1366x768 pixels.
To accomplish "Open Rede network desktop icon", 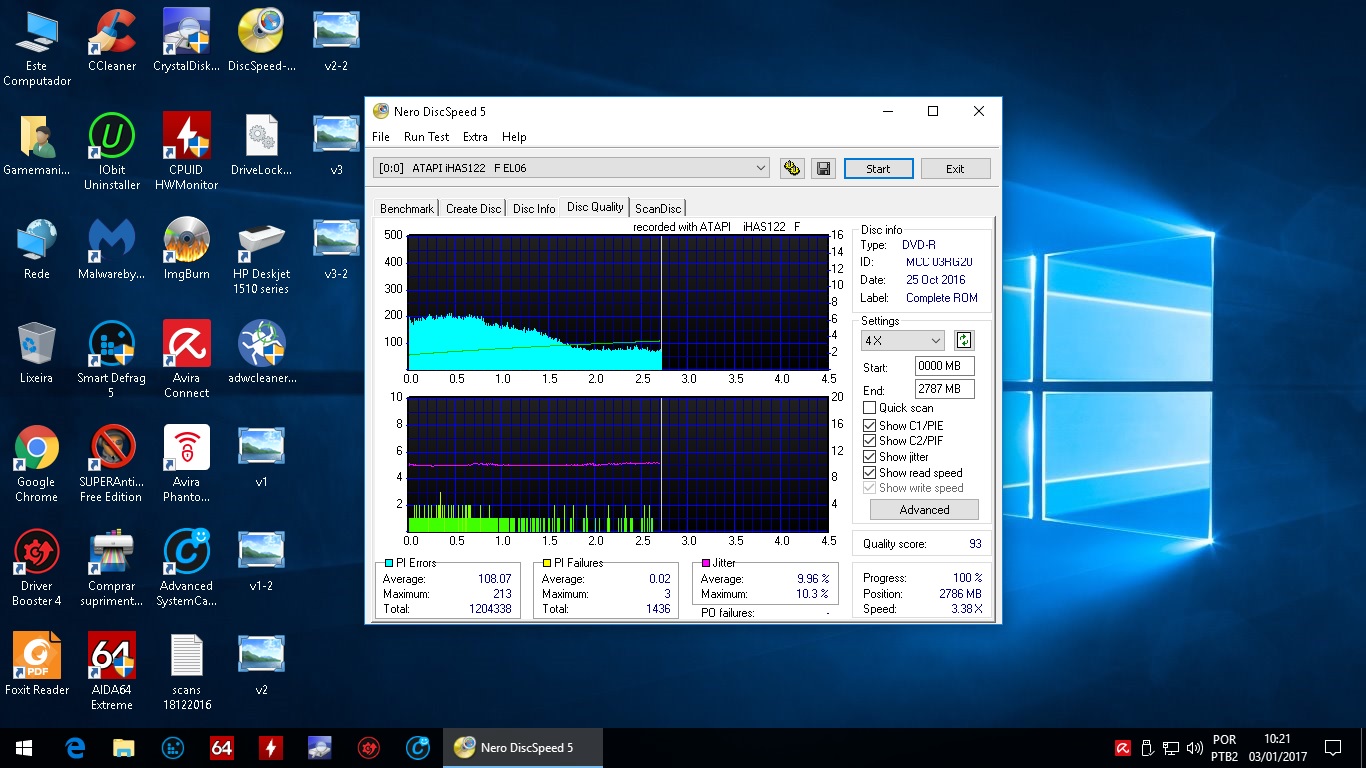I will coord(37,249).
